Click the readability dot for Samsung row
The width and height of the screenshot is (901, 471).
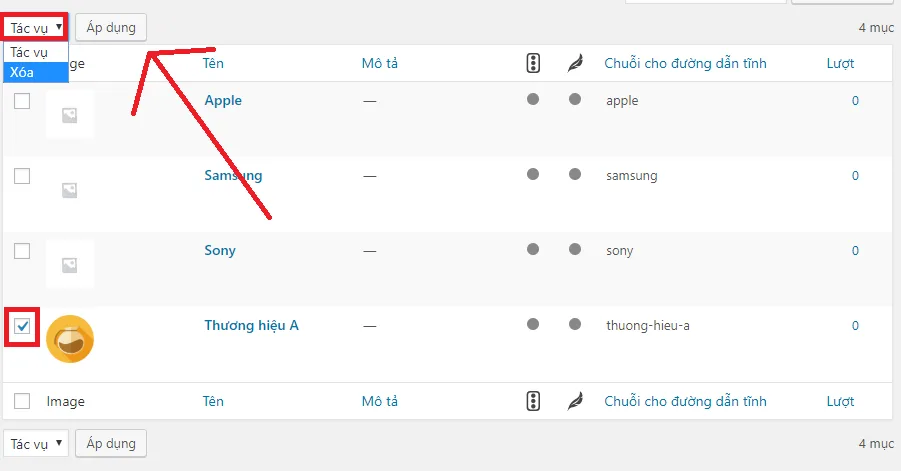point(575,174)
